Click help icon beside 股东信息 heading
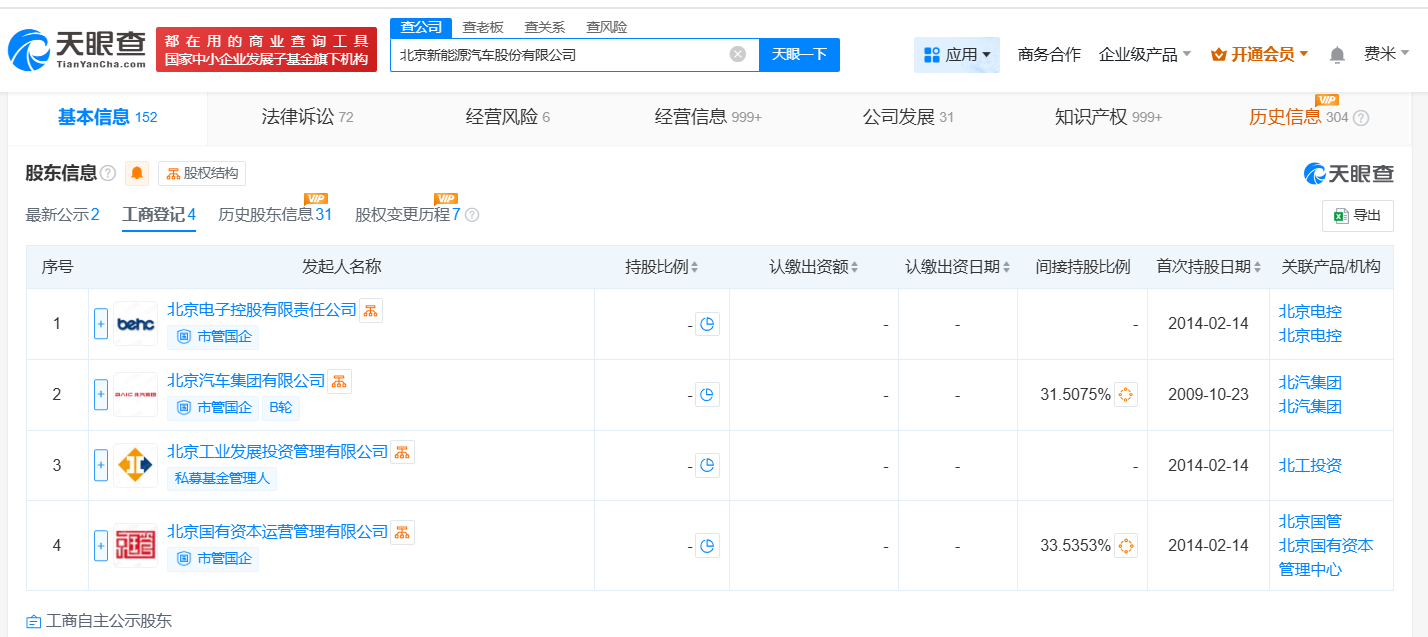Image resolution: width=1428 pixels, height=637 pixels. point(108,174)
